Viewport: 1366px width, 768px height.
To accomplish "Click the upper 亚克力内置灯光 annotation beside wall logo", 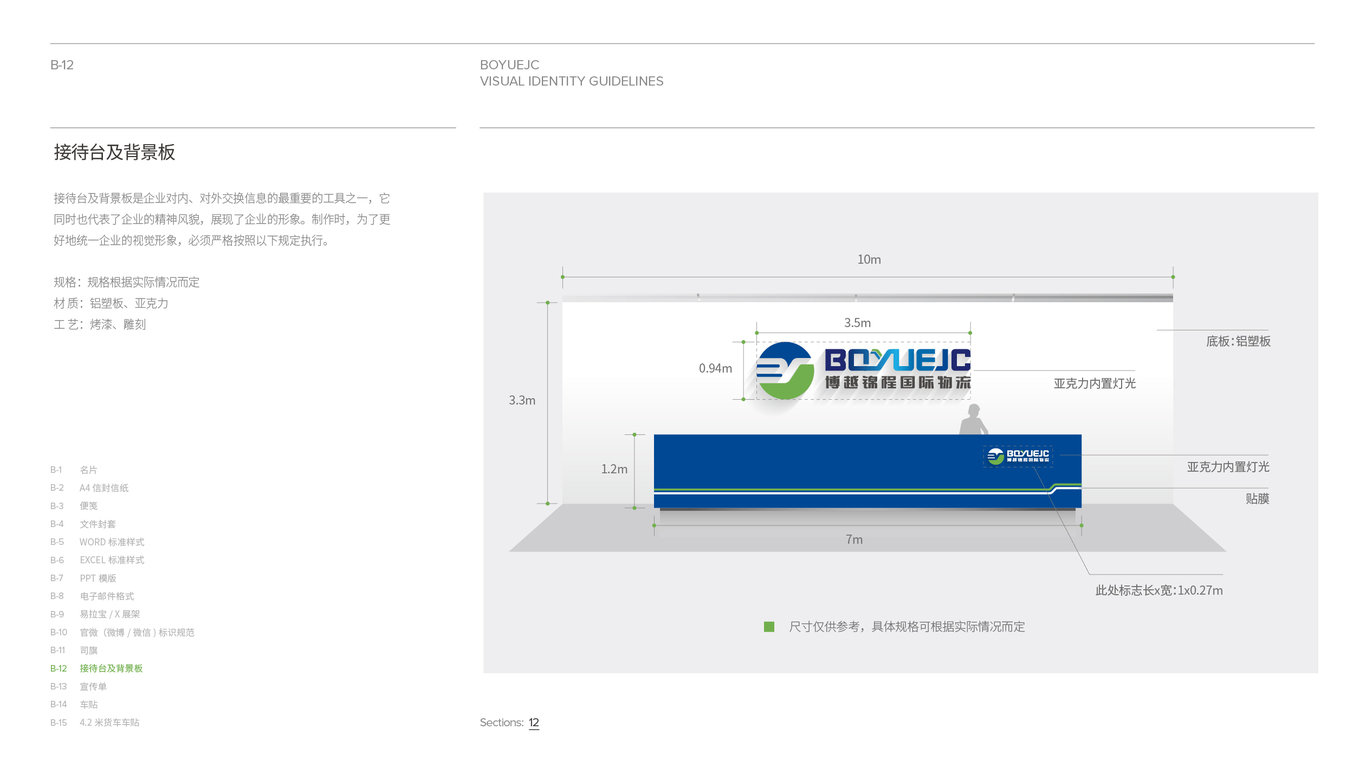I will pyautogui.click(x=1094, y=383).
